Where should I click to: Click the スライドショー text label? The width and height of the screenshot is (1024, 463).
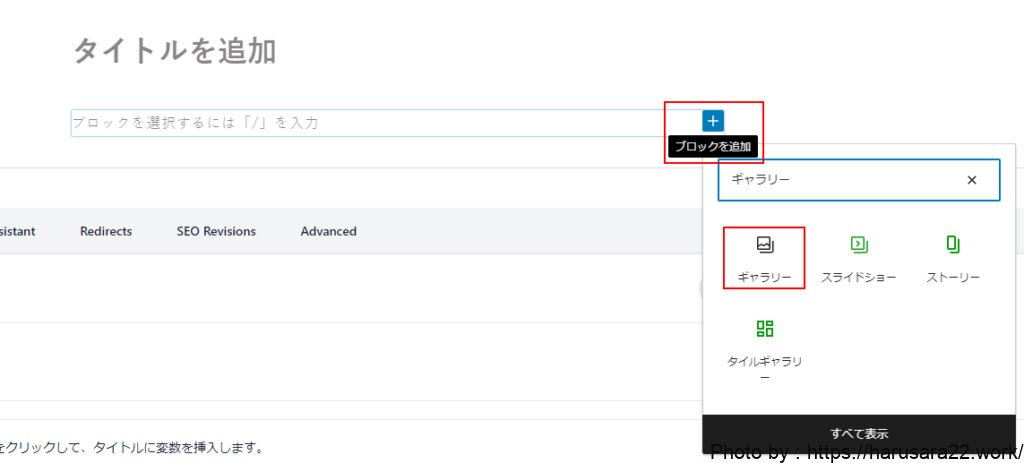[858, 277]
